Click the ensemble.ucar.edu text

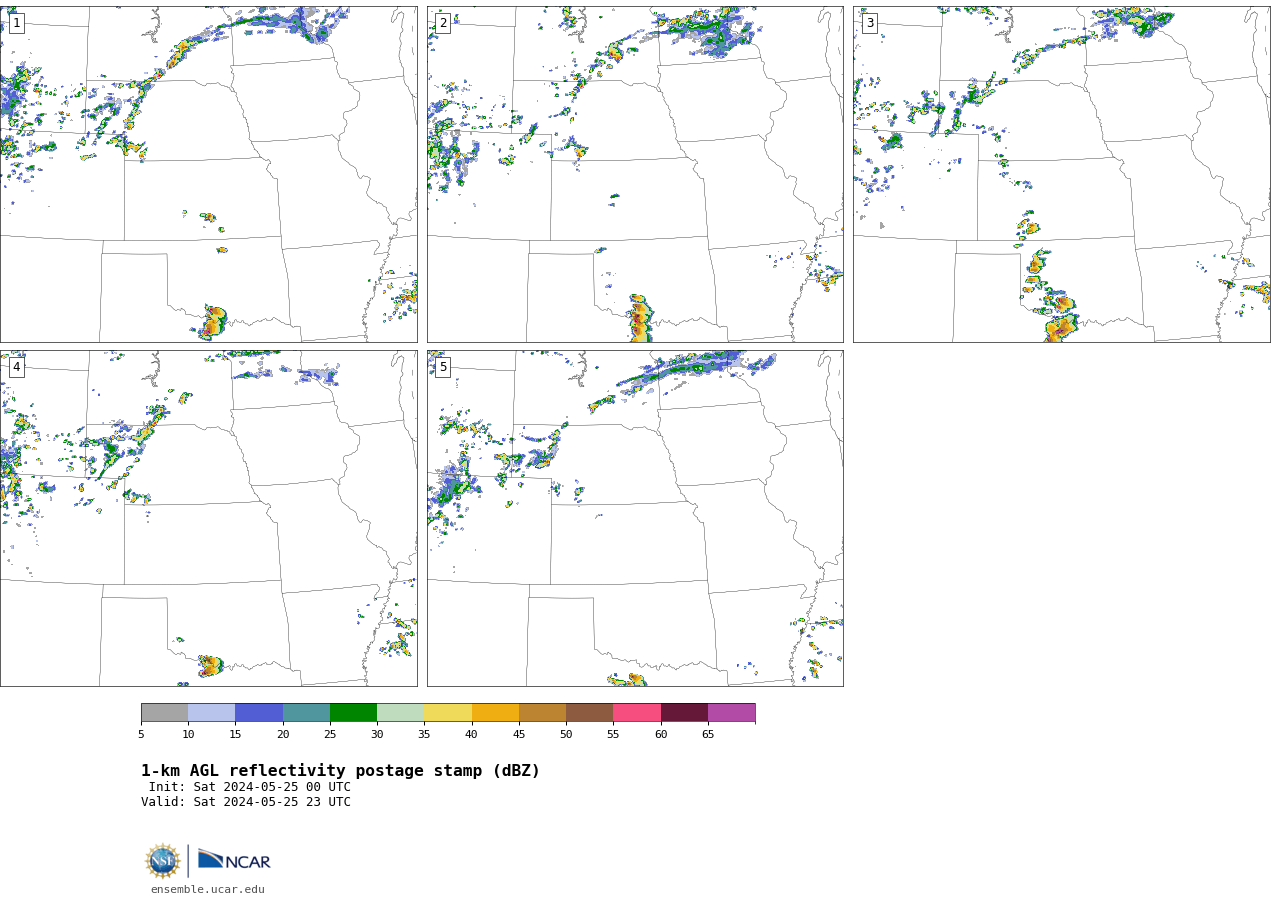[208, 889]
